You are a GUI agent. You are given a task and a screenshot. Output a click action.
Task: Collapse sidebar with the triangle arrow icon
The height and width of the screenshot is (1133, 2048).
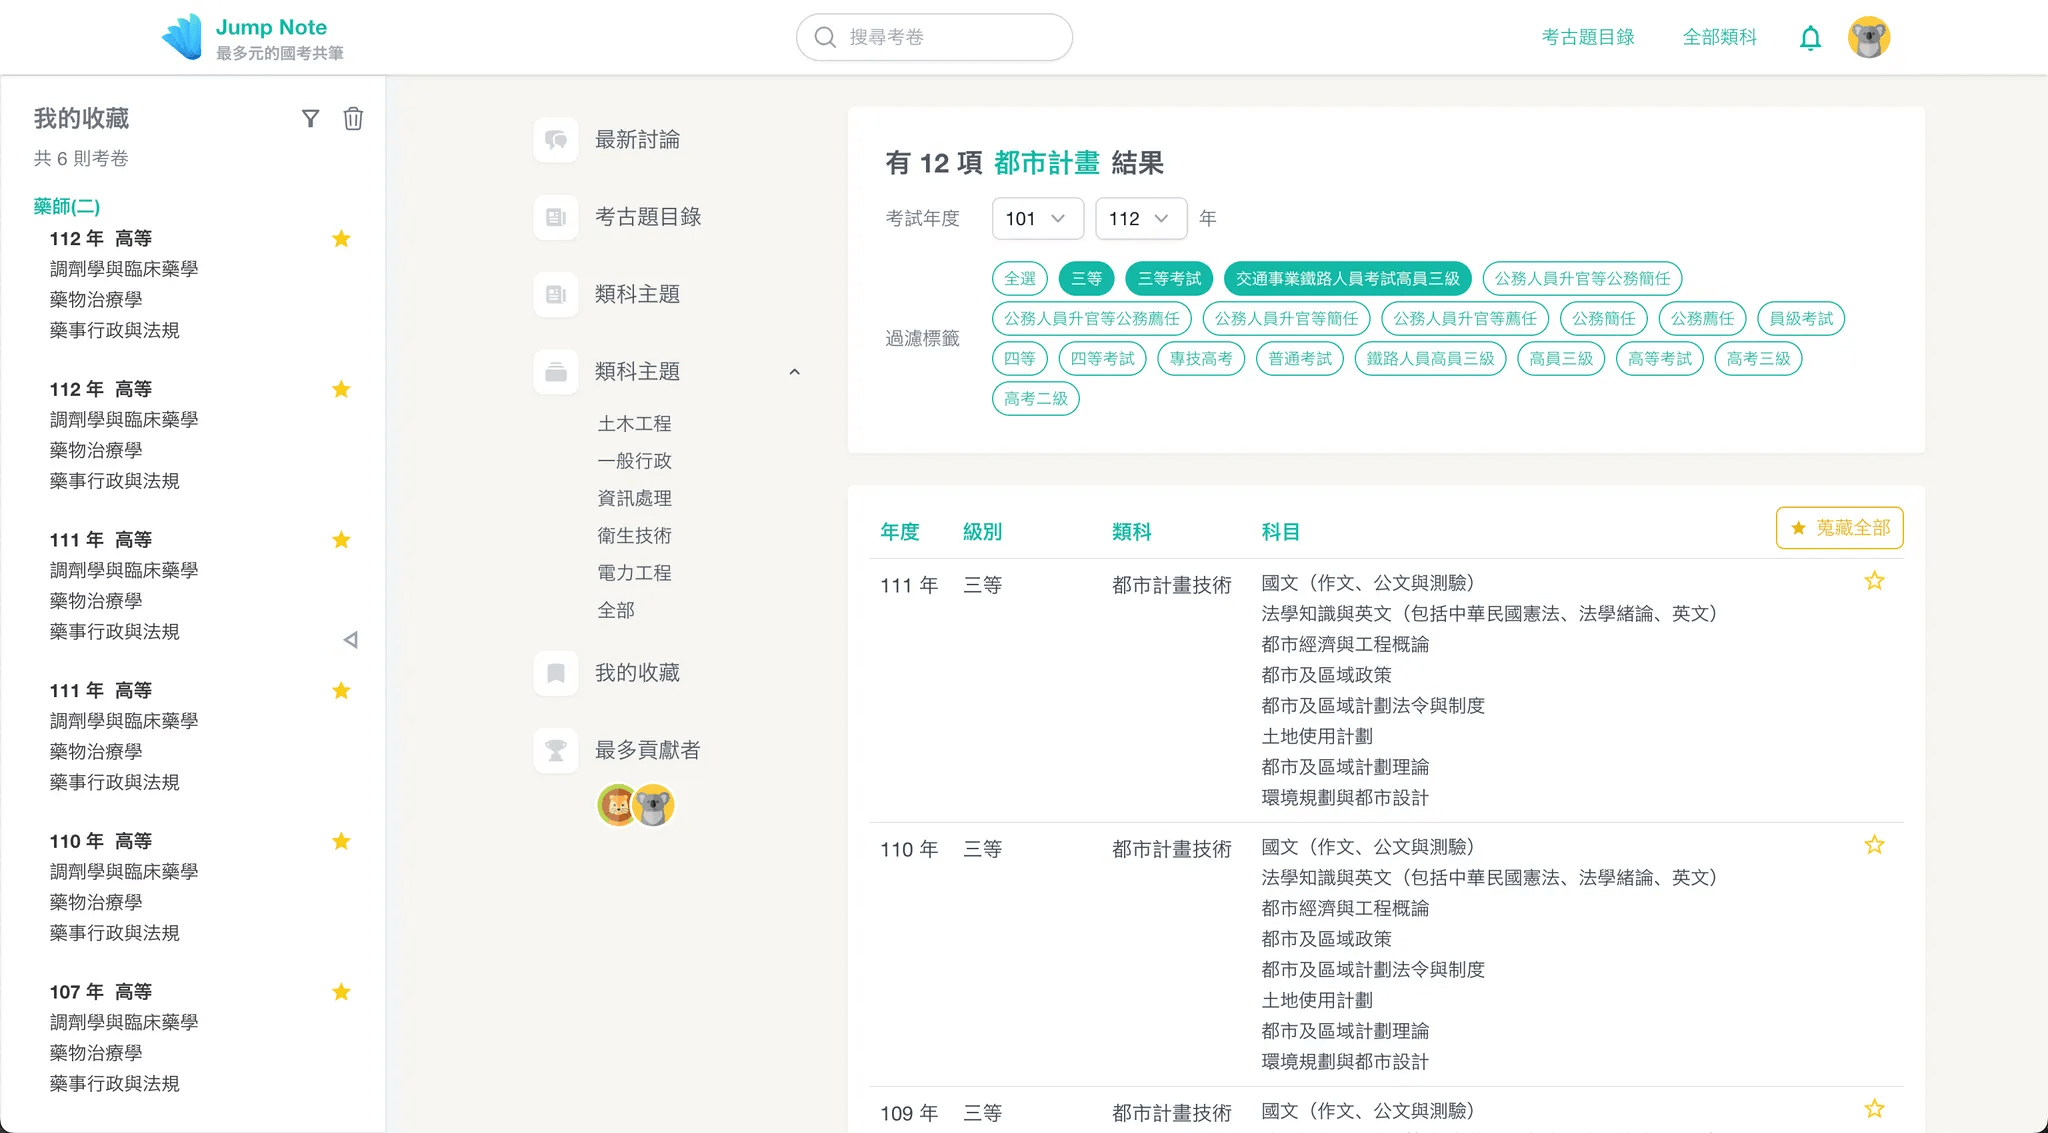coord(350,640)
